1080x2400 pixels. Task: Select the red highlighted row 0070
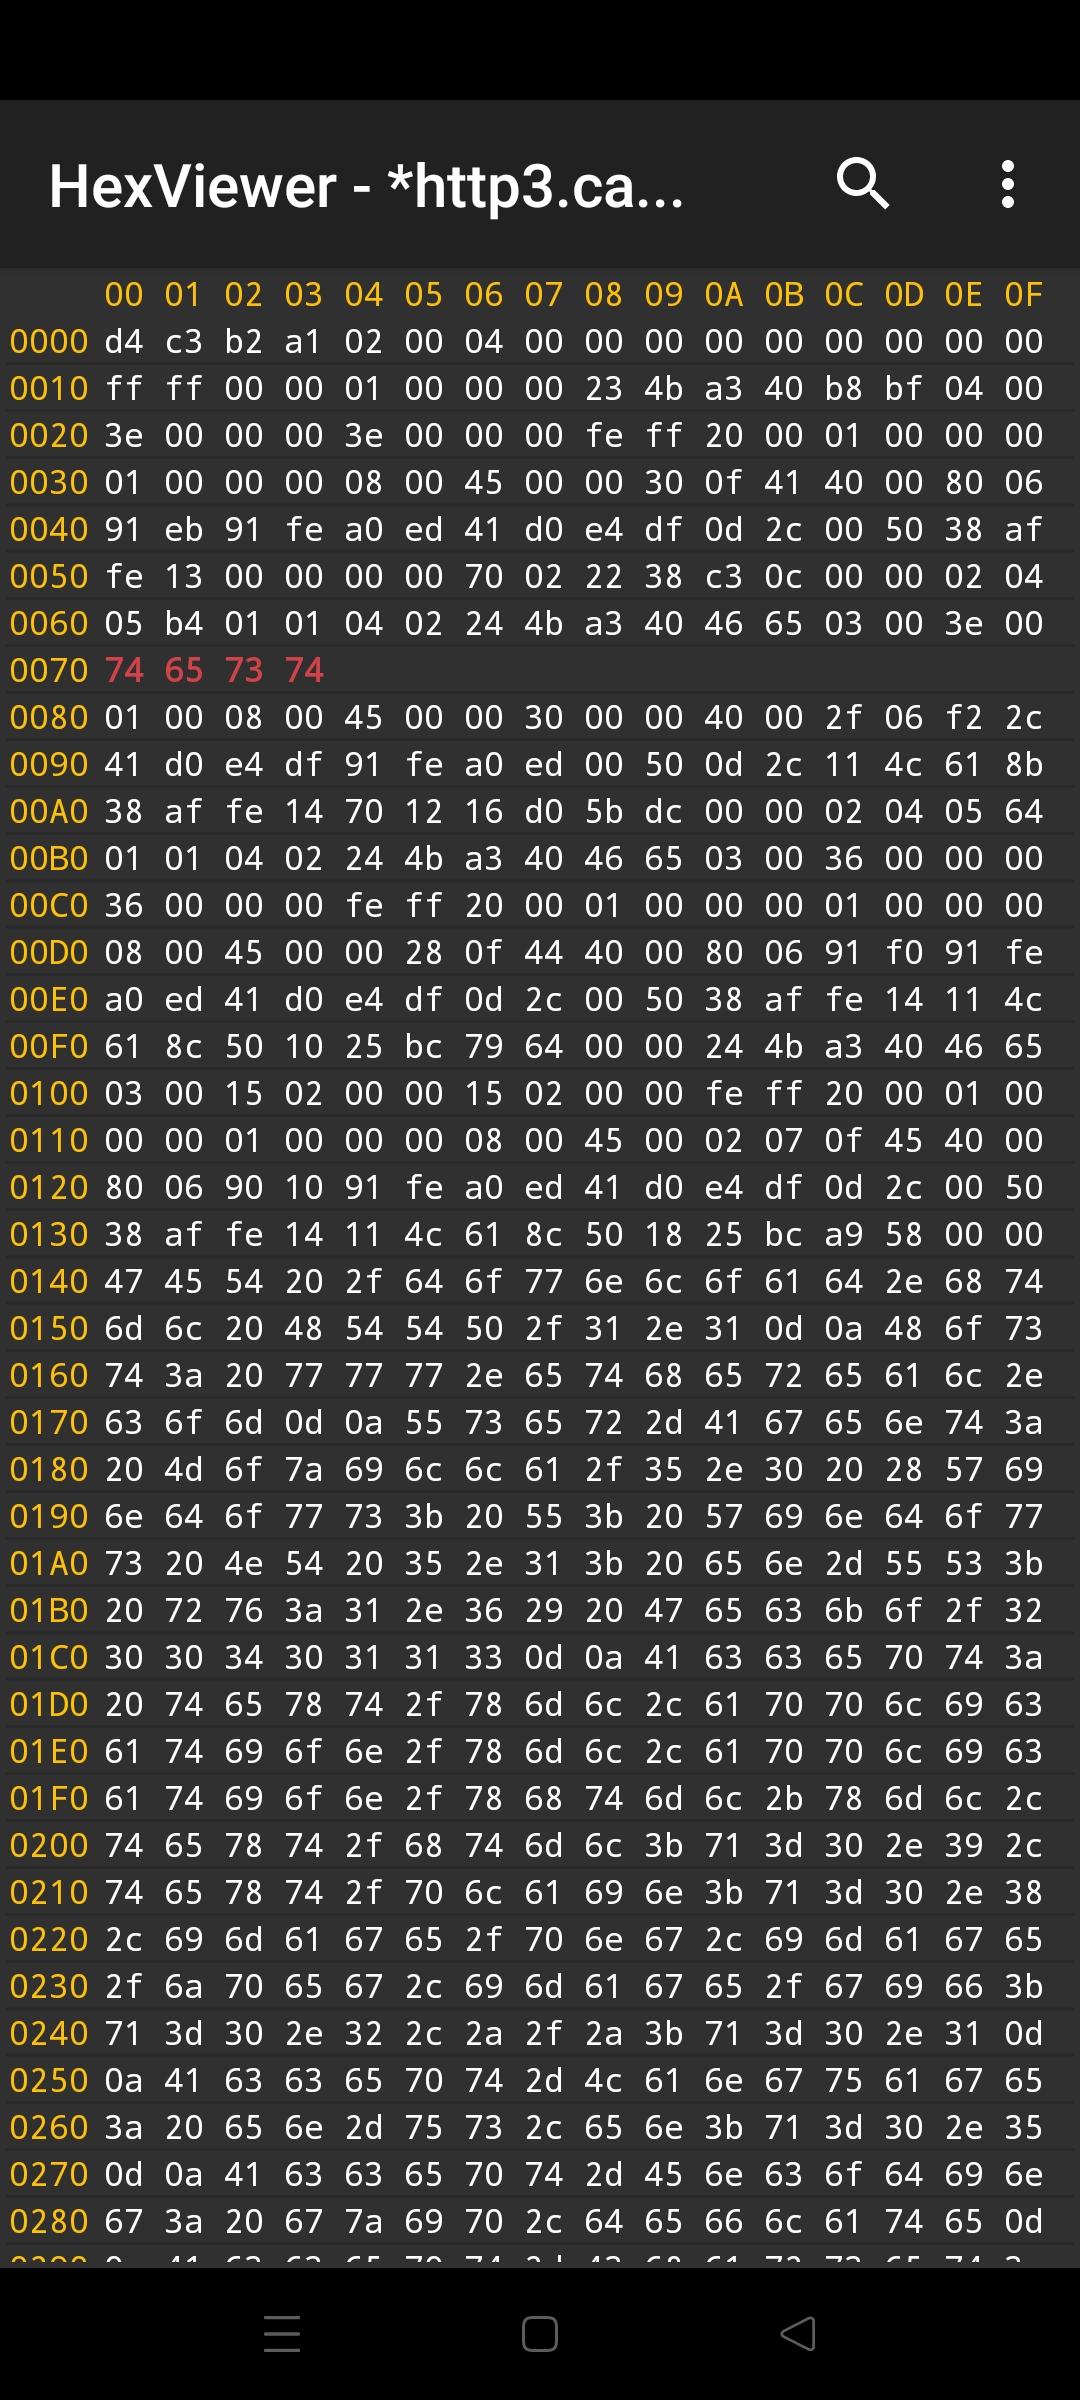(x=540, y=670)
